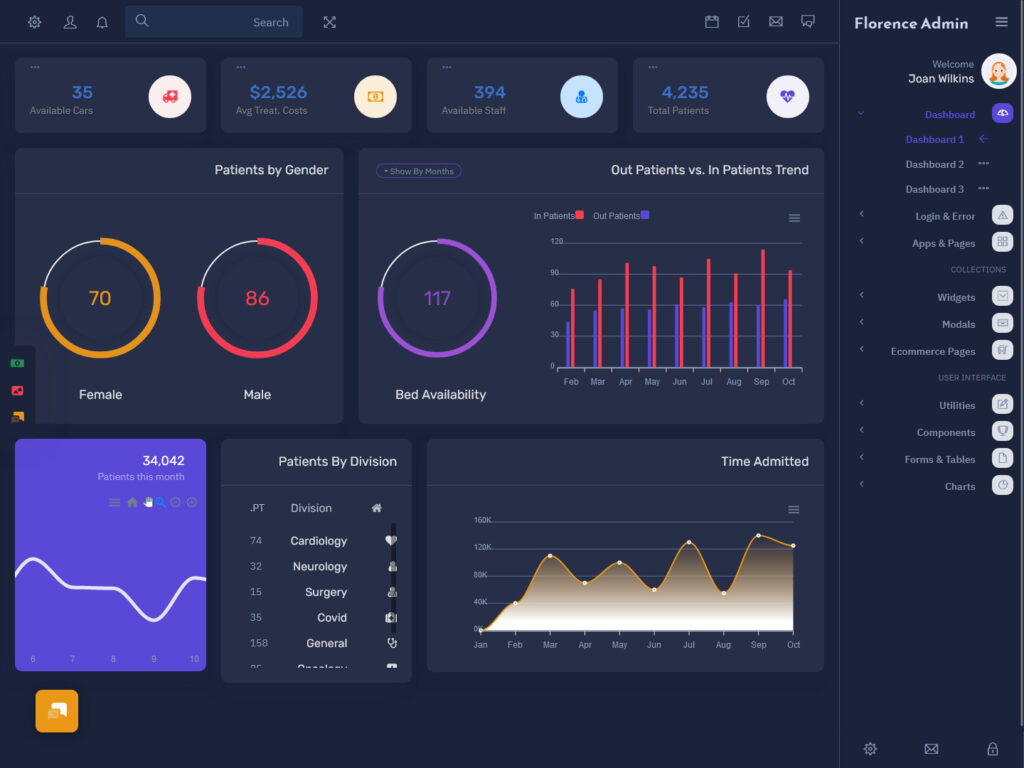Open the Show By Months dropdown
This screenshot has height=768, width=1024.
[x=418, y=171]
